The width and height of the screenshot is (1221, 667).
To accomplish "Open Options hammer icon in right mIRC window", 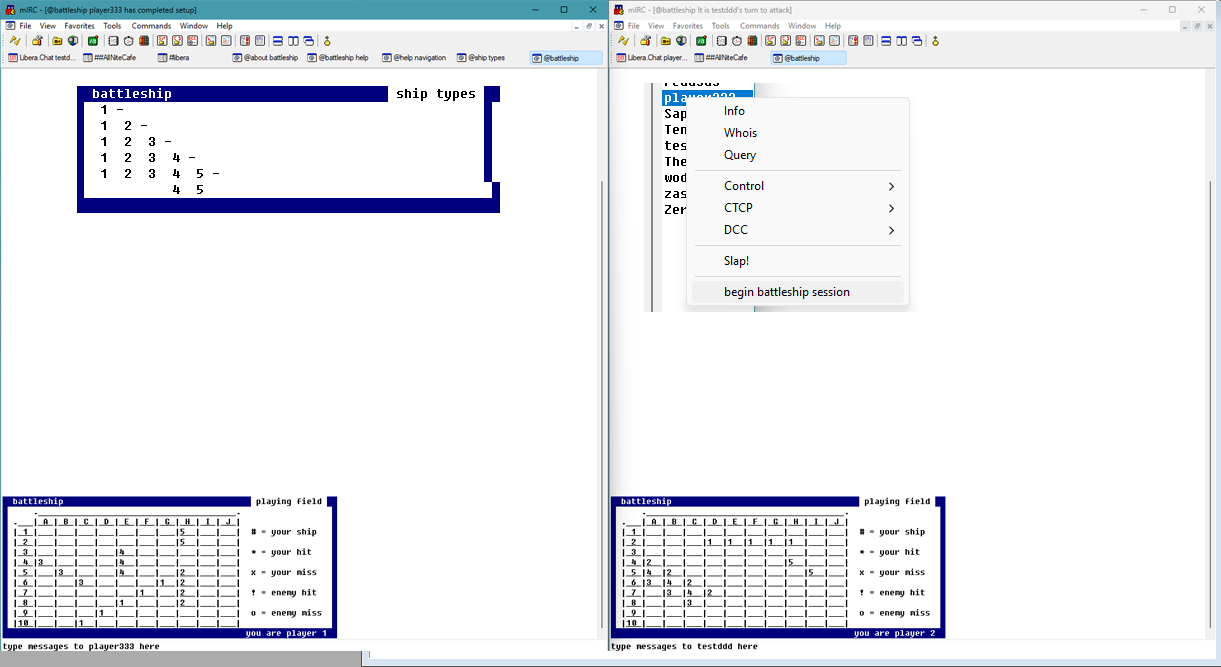I will (647, 41).
